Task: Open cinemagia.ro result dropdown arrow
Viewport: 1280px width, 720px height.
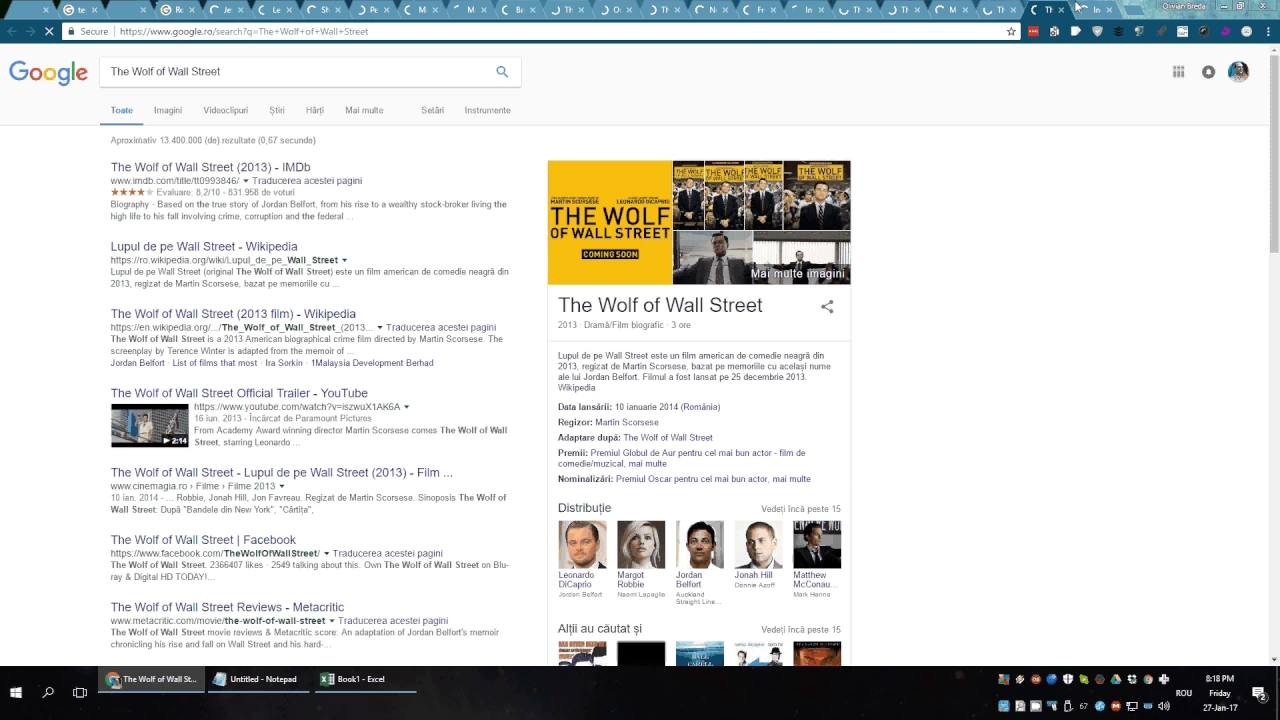Action: coord(282,486)
